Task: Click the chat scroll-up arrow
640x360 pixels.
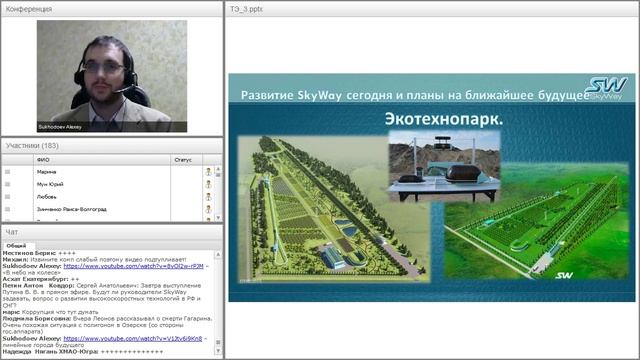Action: pos(218,254)
